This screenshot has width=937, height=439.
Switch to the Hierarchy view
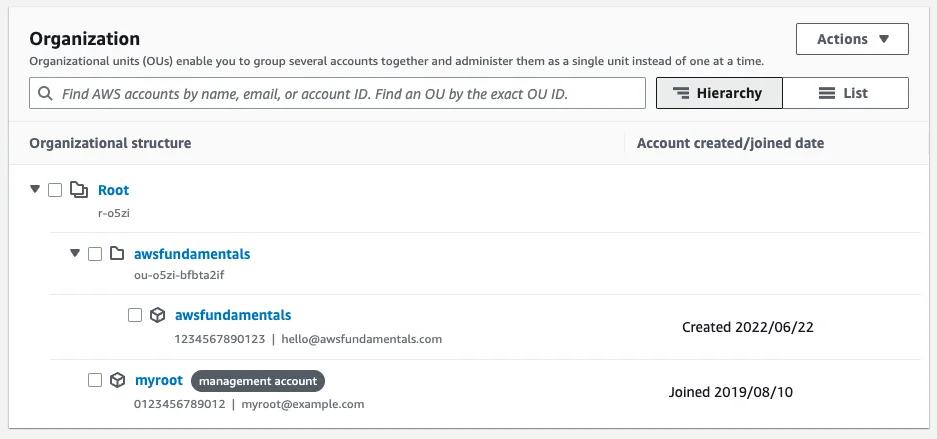tap(718, 93)
